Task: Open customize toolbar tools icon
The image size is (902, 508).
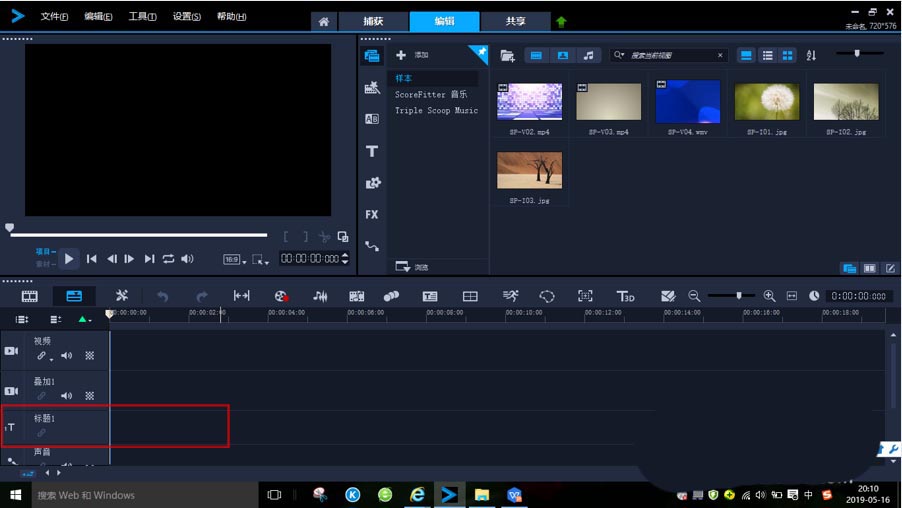Action: pos(121,296)
